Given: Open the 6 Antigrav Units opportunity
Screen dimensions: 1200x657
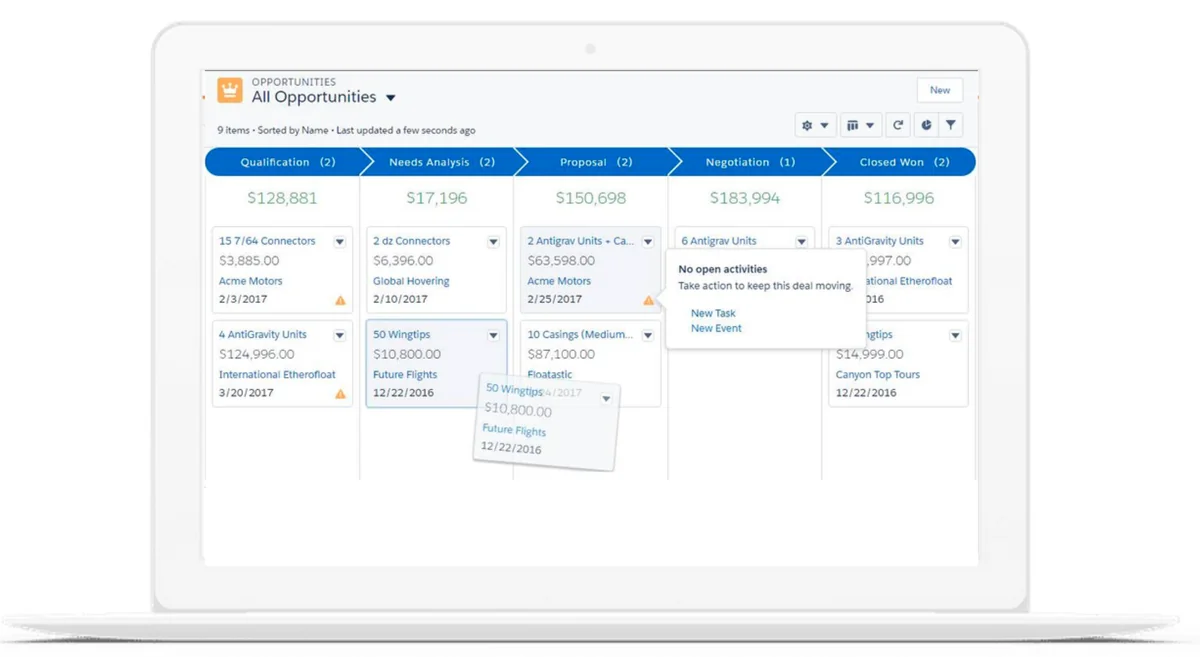Looking at the screenshot, I should (x=719, y=241).
